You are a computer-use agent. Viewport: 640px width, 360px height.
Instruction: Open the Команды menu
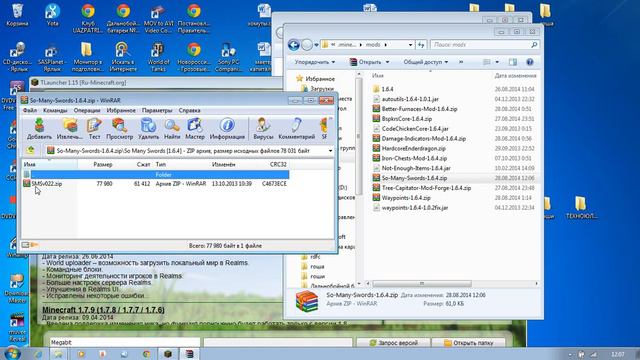pos(55,110)
